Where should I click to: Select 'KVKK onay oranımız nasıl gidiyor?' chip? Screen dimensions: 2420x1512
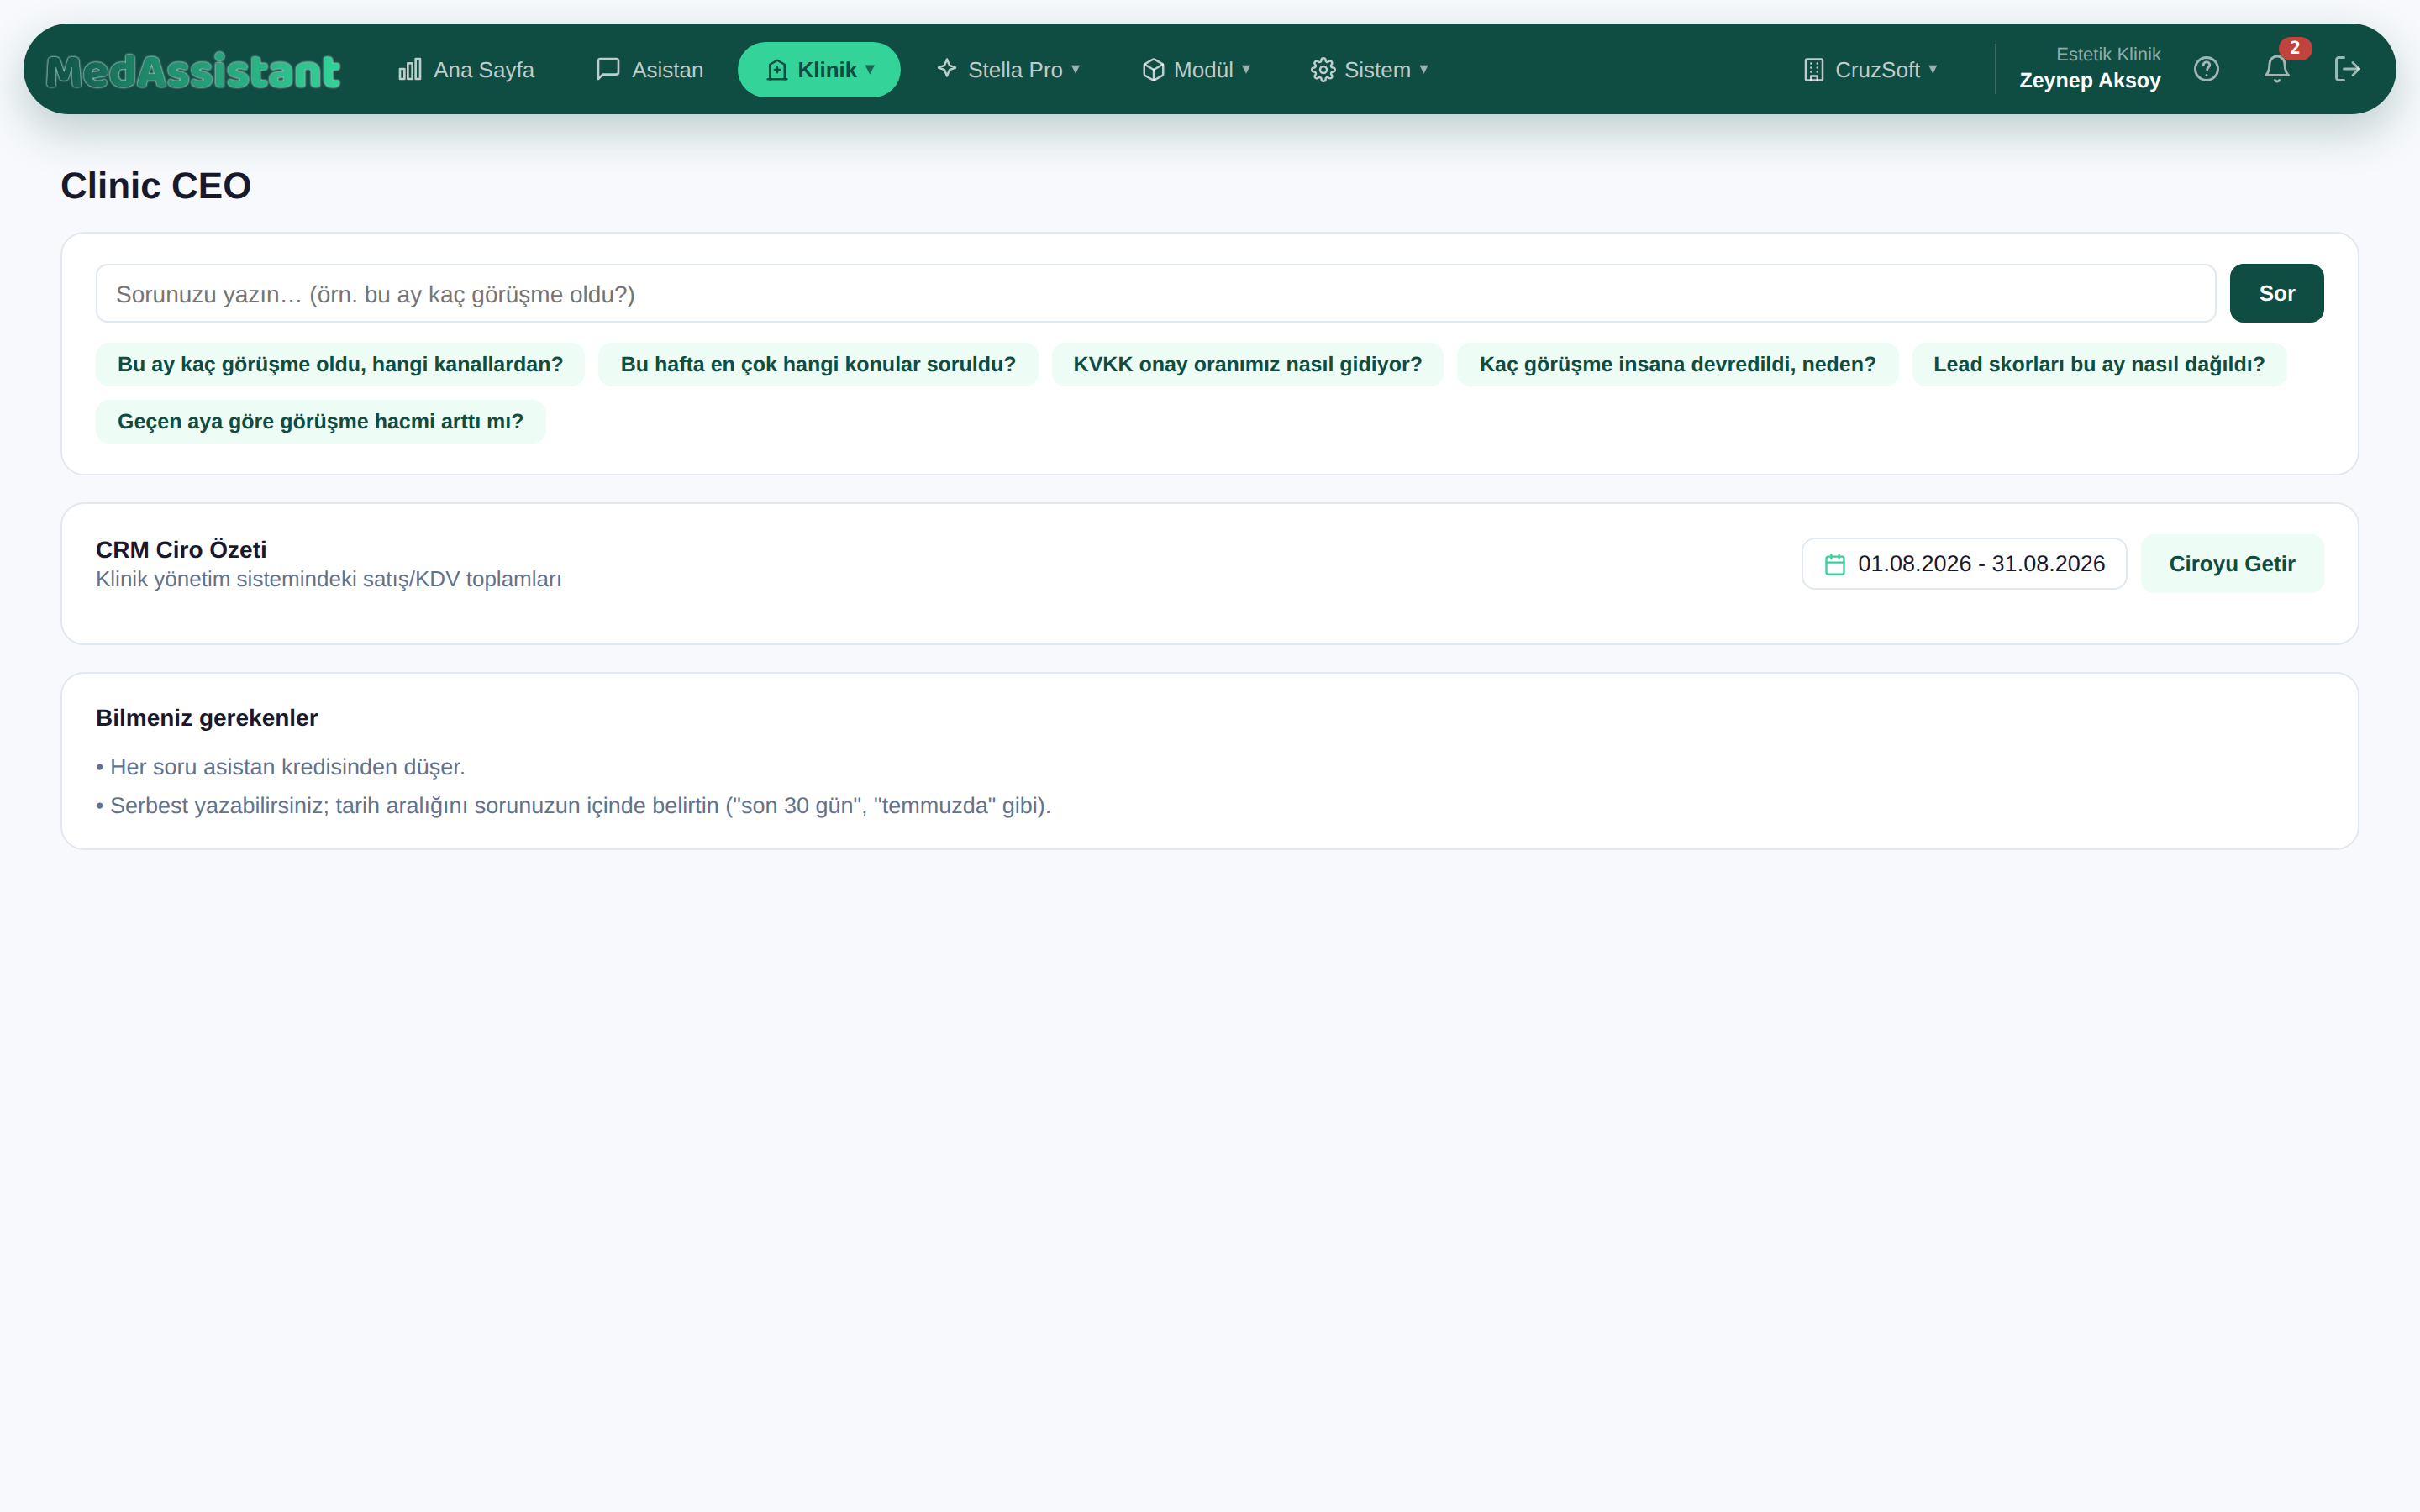coord(1247,364)
